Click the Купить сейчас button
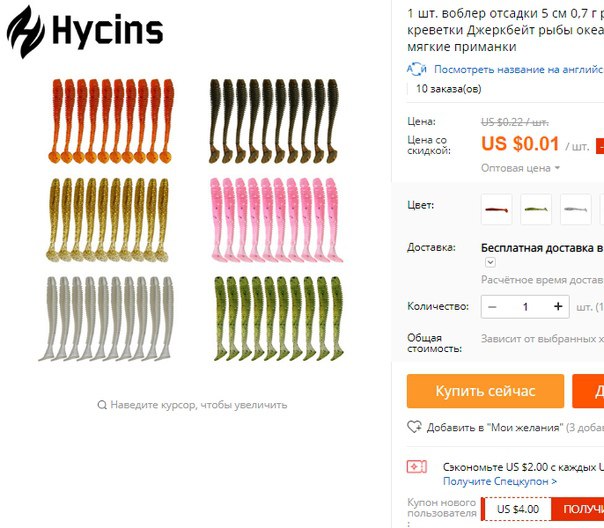The image size is (604, 528). click(485, 391)
